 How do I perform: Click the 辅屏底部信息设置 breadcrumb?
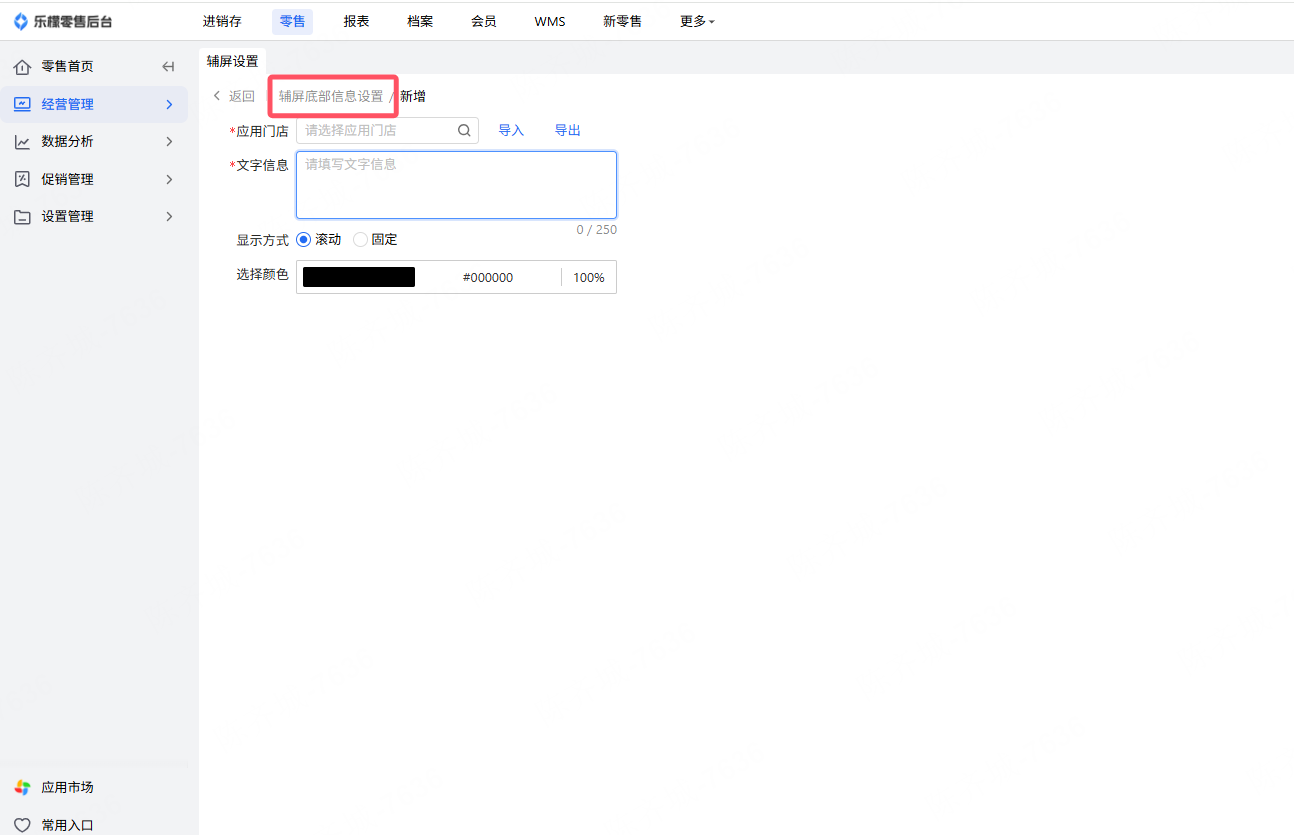pos(331,96)
